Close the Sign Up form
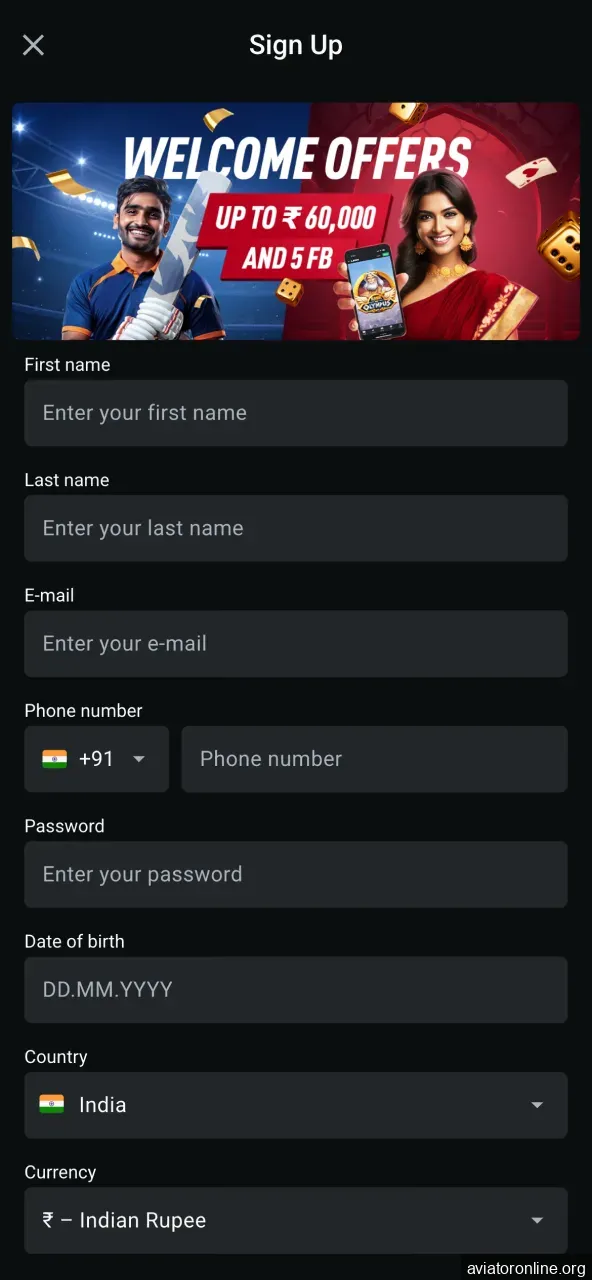 click(x=33, y=44)
